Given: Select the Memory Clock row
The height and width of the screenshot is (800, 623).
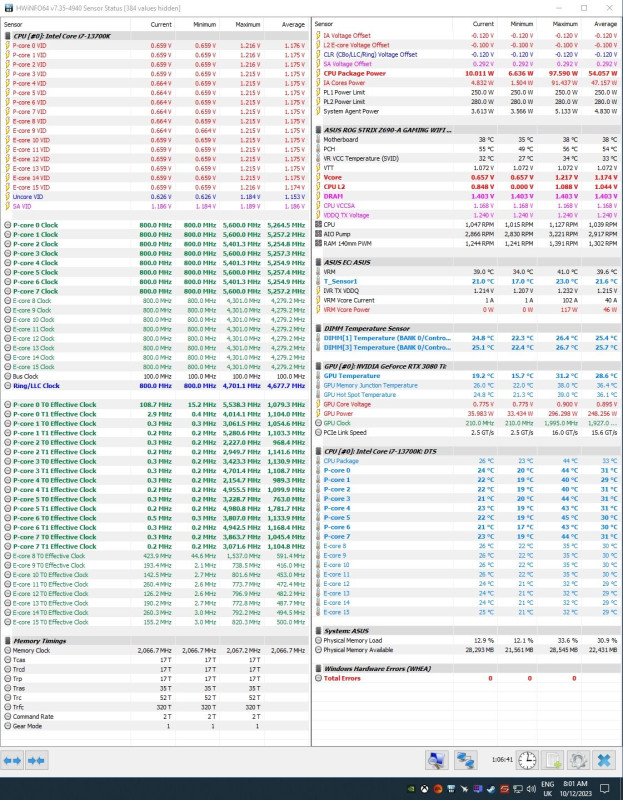Looking at the screenshot, I should (155, 651).
